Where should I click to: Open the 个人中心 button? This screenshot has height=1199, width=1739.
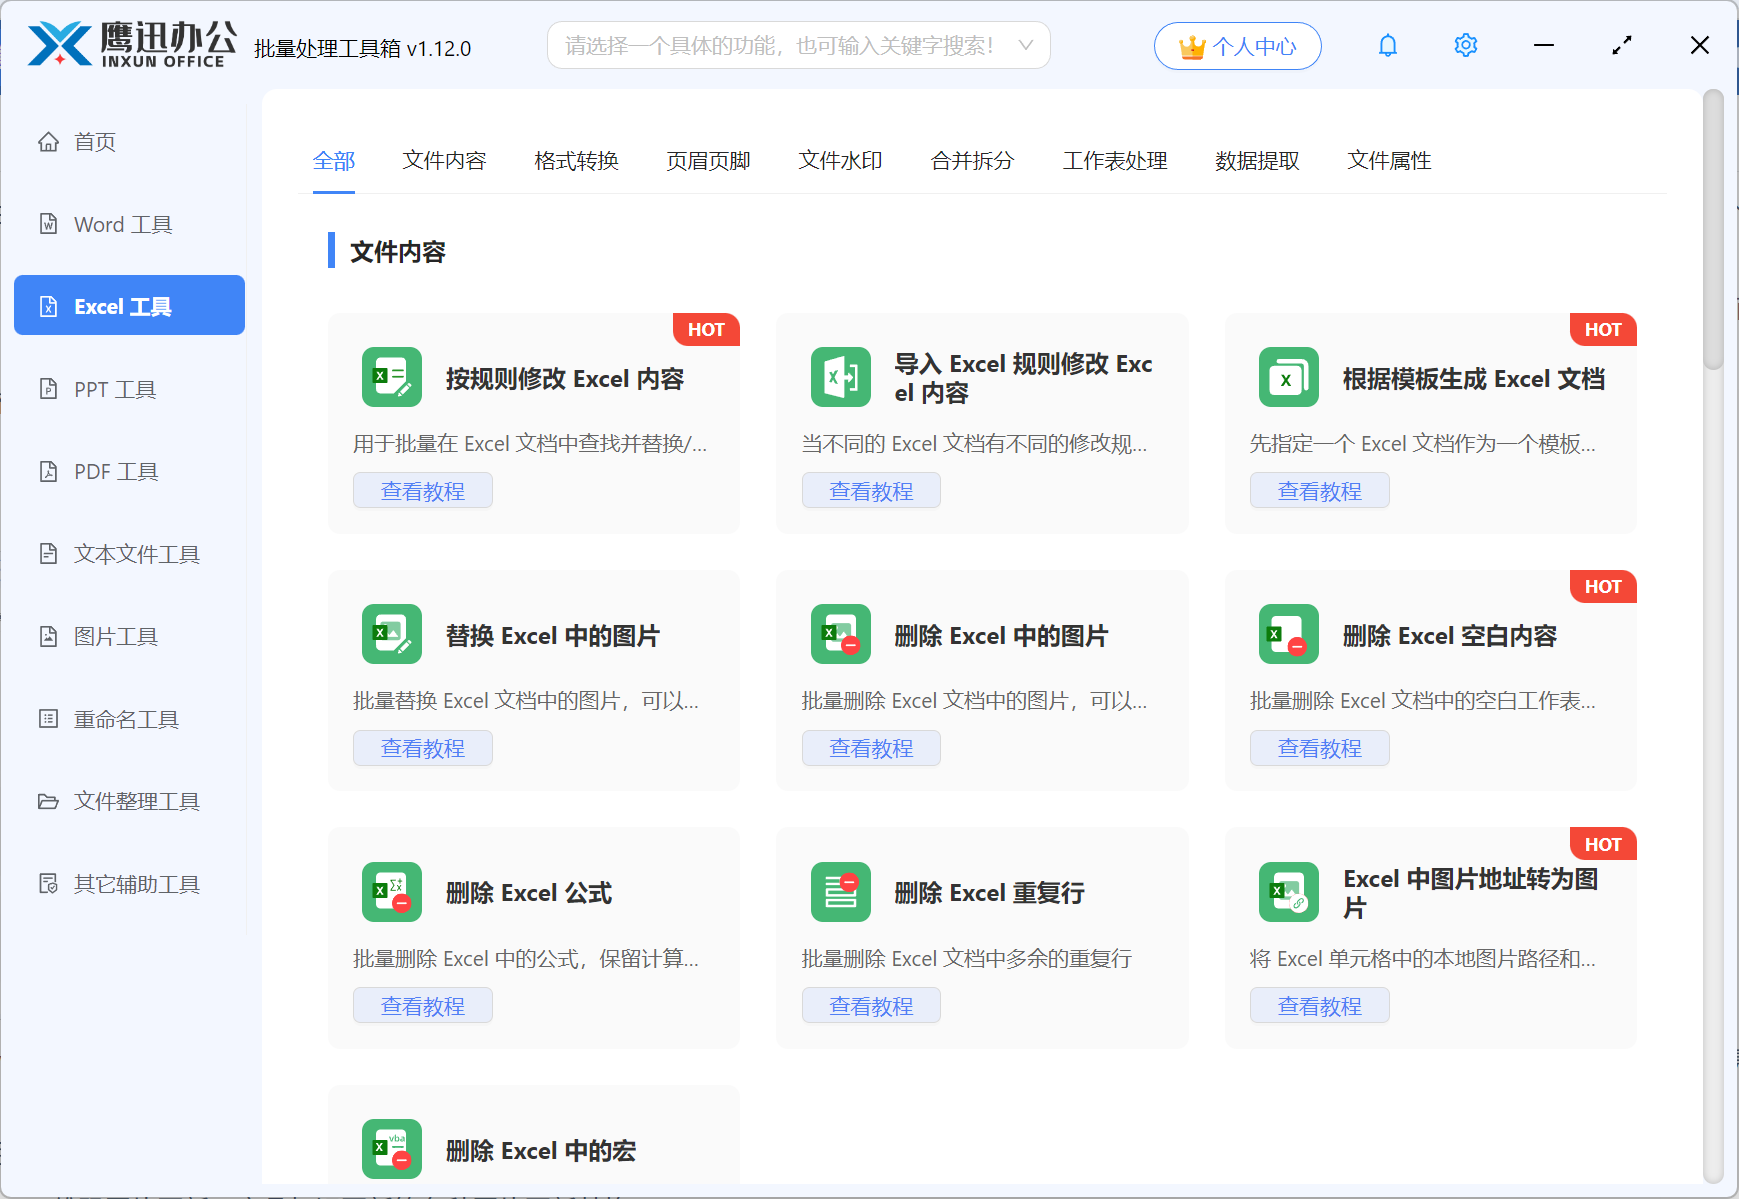1237,46
